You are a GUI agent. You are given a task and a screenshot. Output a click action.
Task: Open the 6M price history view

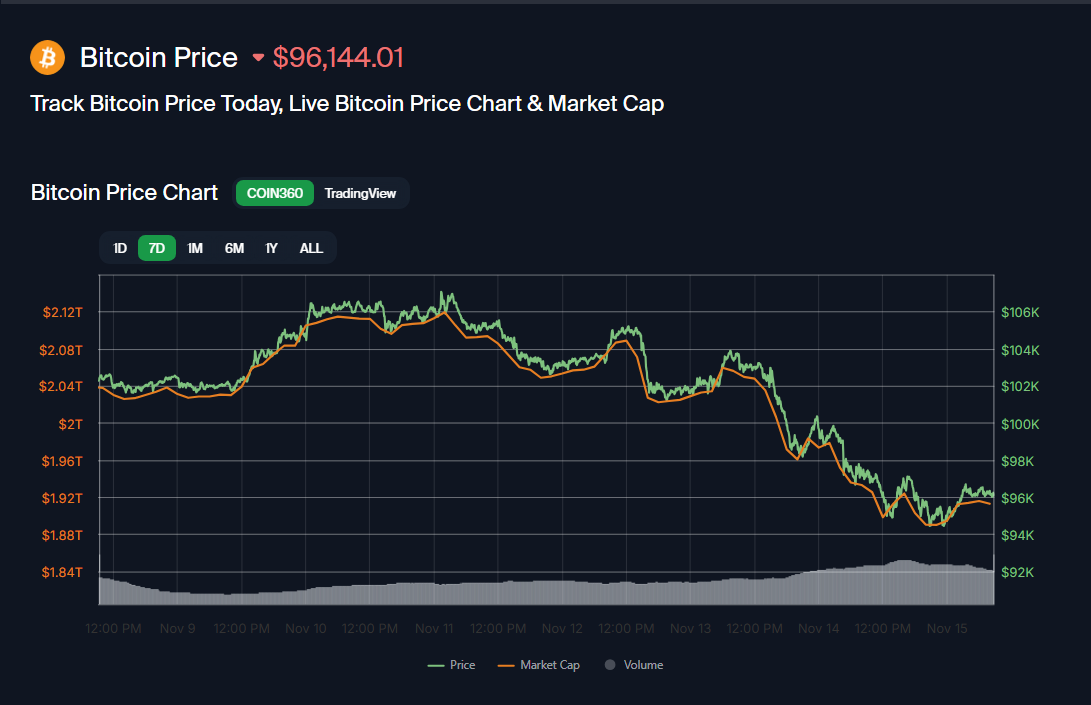(233, 247)
